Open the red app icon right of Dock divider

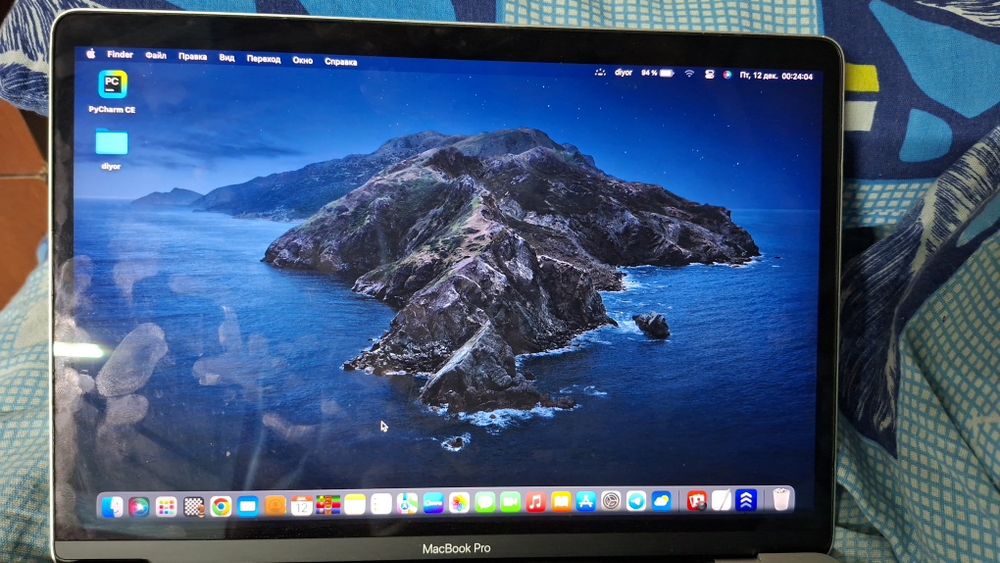696,501
